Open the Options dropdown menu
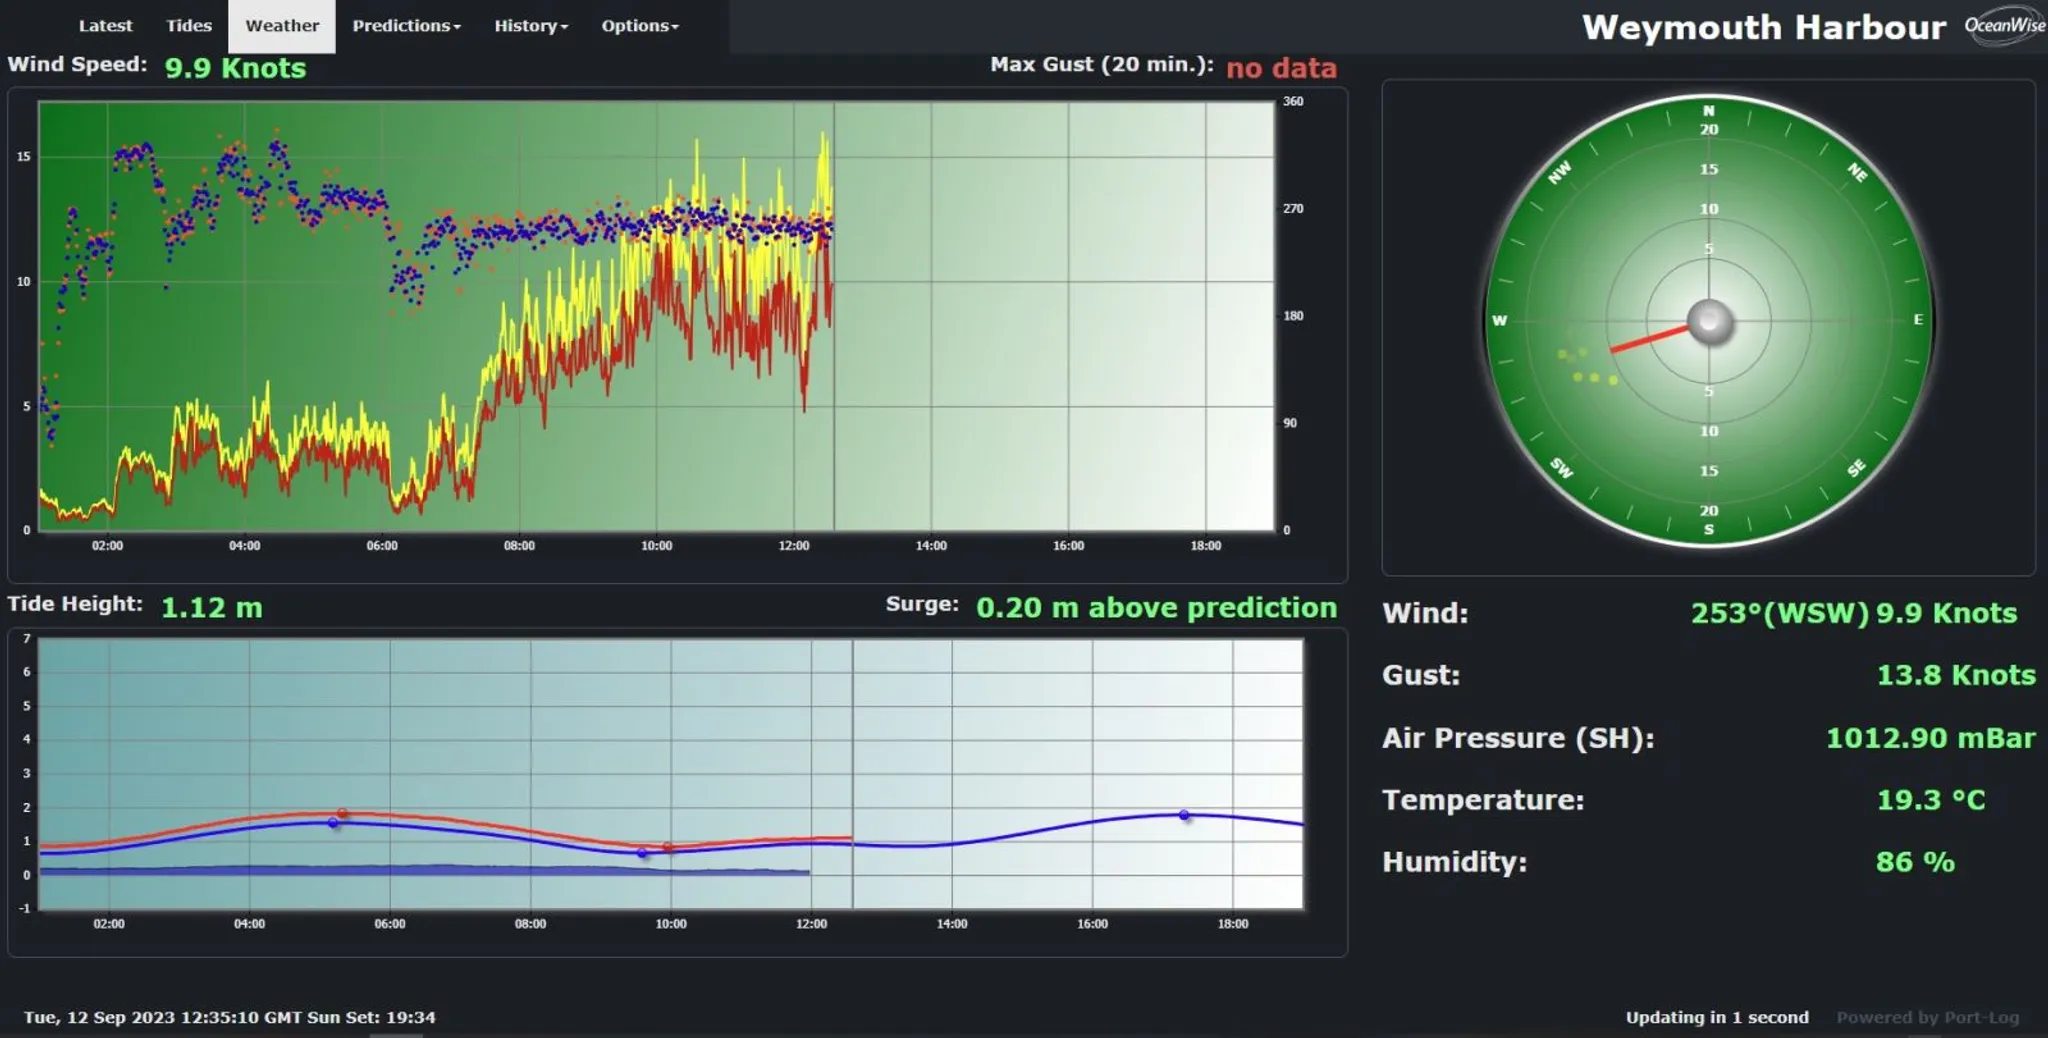 tap(639, 26)
